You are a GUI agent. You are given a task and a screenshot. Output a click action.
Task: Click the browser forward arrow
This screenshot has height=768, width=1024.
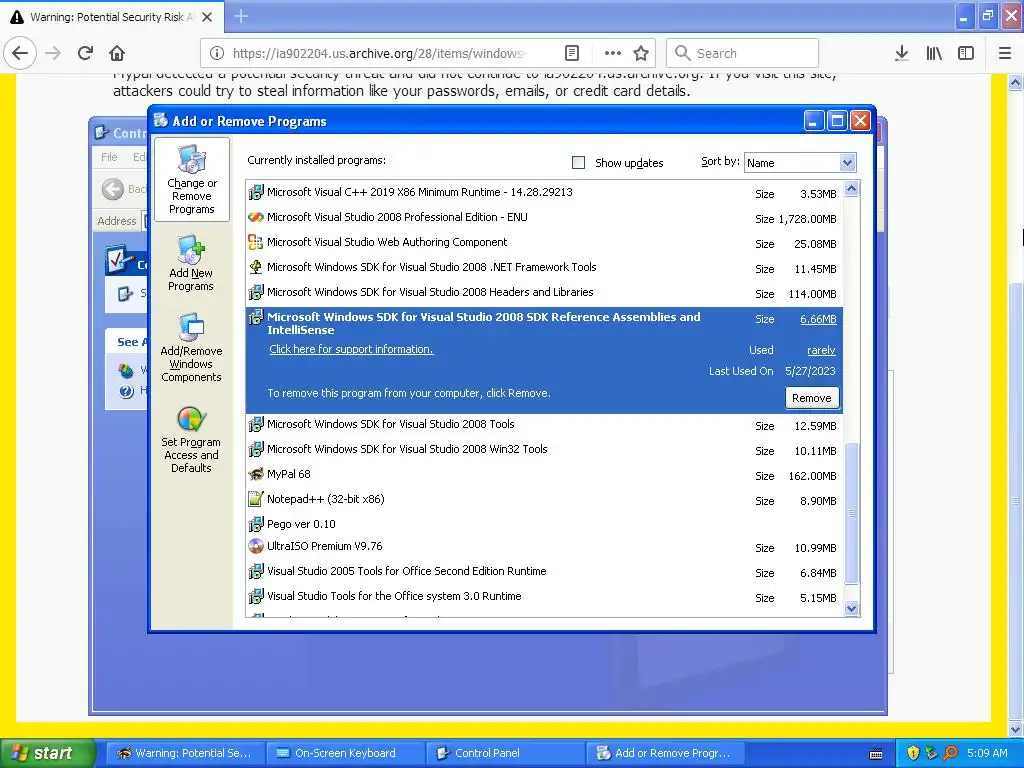(53, 53)
